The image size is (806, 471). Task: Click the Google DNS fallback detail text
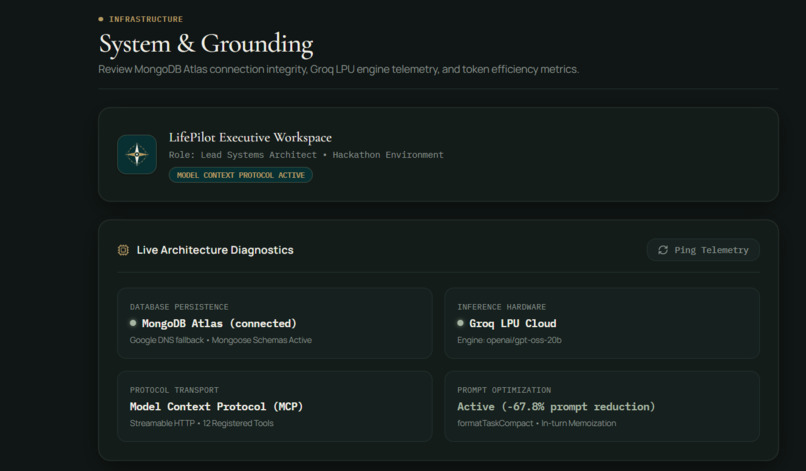point(221,340)
